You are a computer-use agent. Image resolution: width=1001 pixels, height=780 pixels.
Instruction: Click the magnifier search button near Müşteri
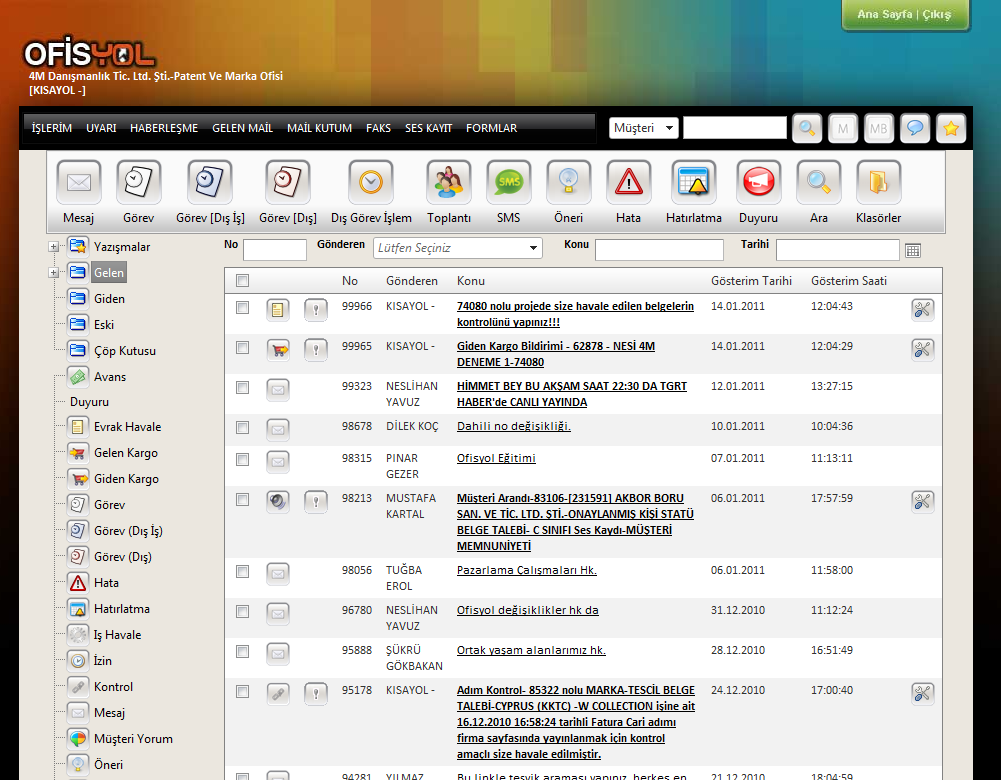[807, 128]
